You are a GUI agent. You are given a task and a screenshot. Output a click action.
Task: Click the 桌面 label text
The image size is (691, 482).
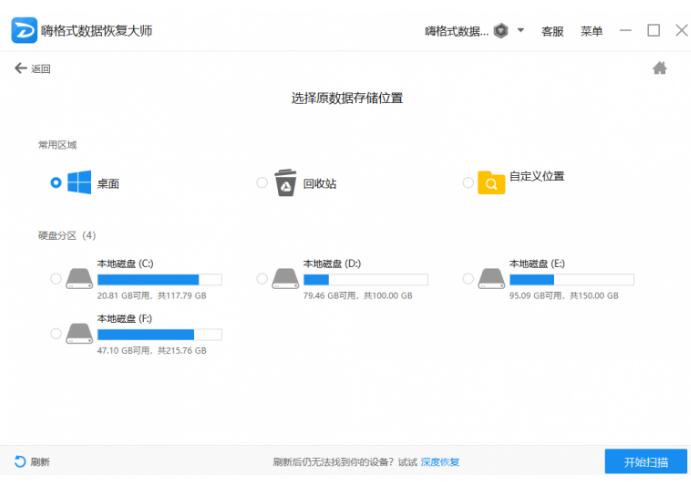coord(108,183)
